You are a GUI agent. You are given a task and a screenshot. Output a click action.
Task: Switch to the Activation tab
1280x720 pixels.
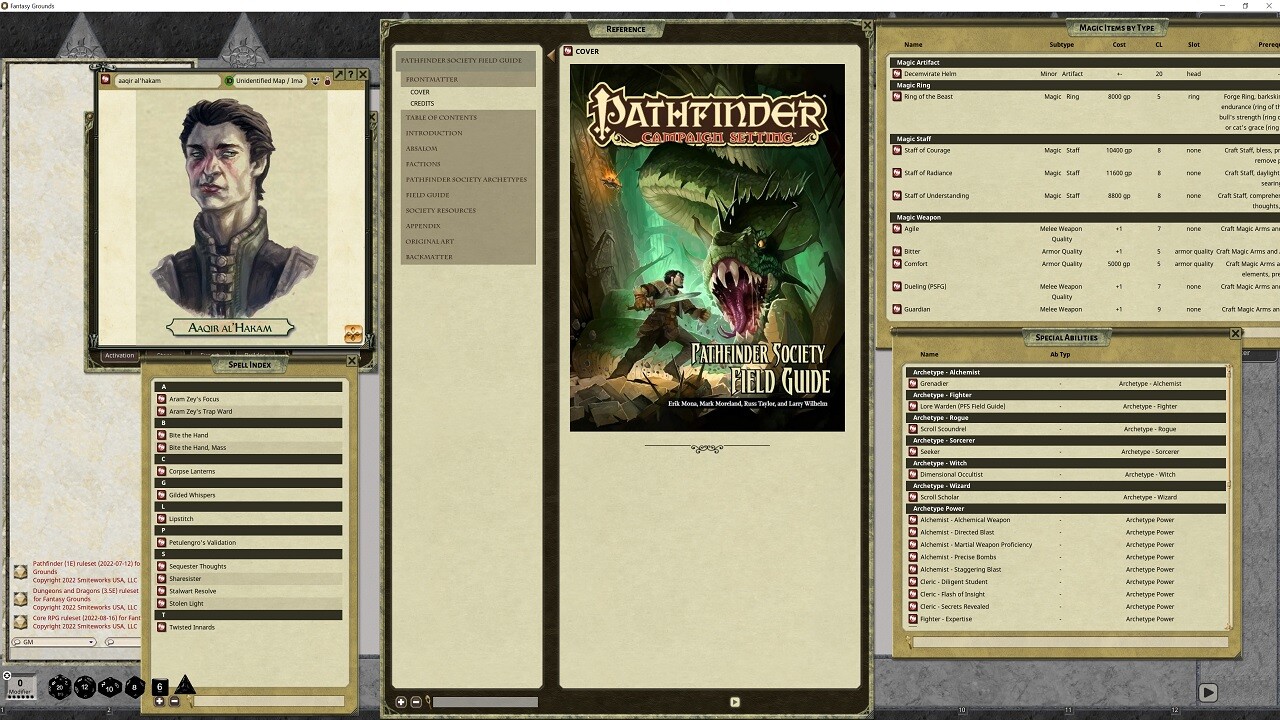[119, 355]
